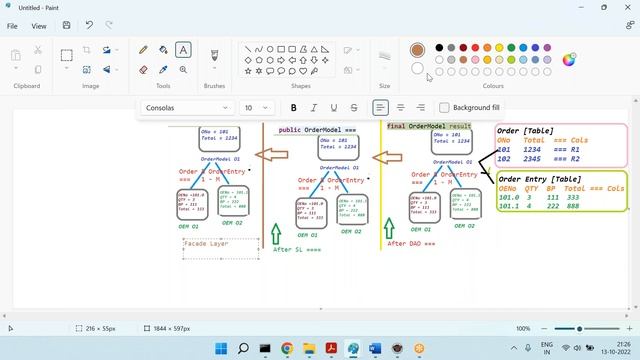
Task: Click the Save icon
Action: point(67,25)
